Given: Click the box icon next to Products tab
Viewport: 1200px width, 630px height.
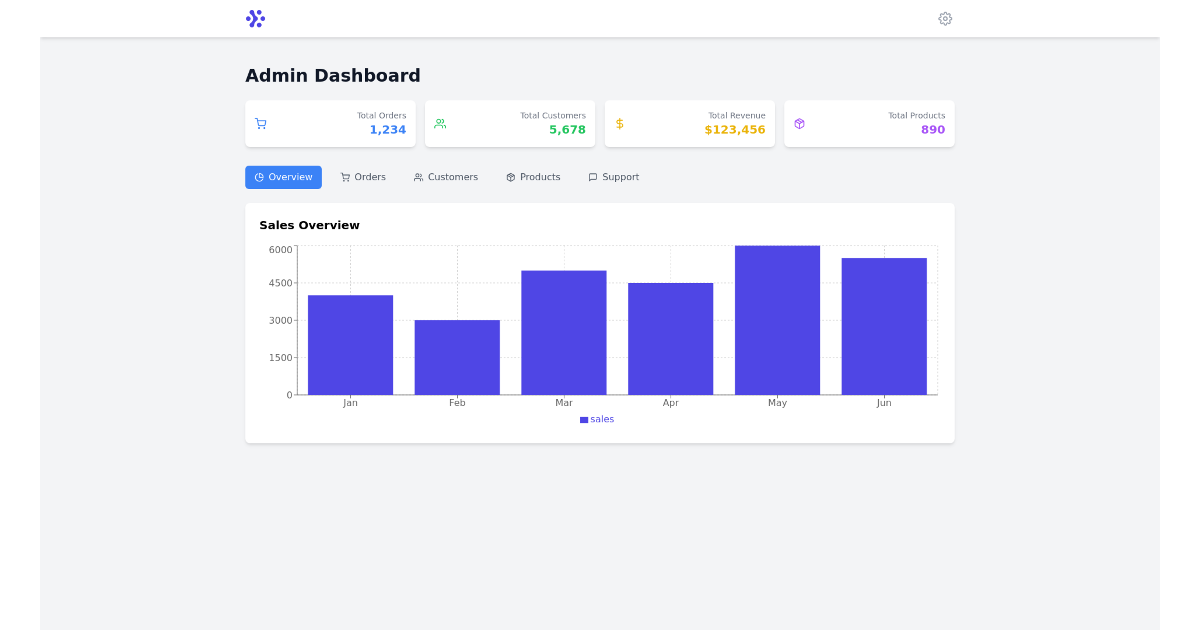Looking at the screenshot, I should click(x=510, y=177).
